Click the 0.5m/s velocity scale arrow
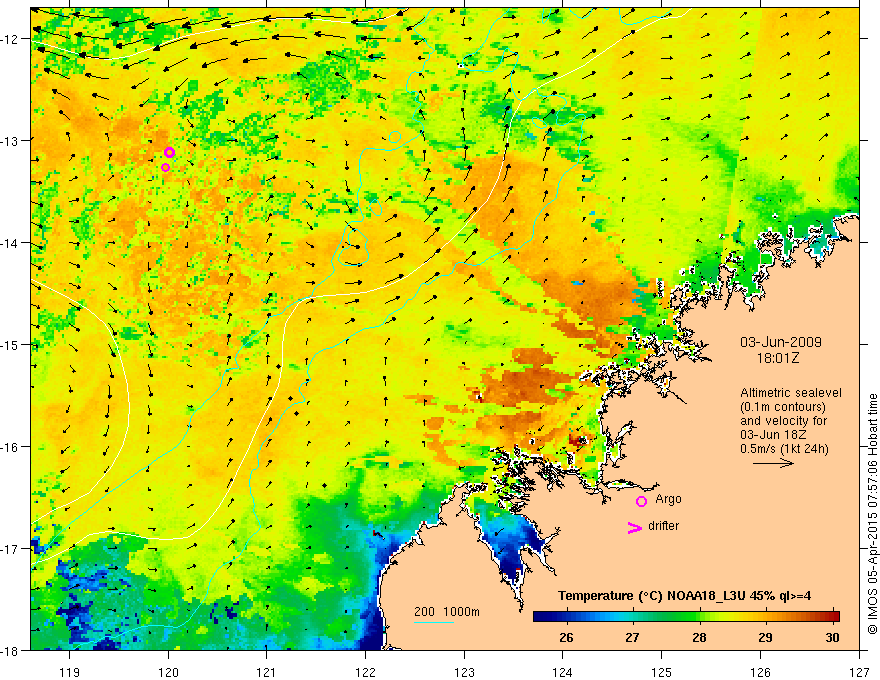 click(x=773, y=463)
